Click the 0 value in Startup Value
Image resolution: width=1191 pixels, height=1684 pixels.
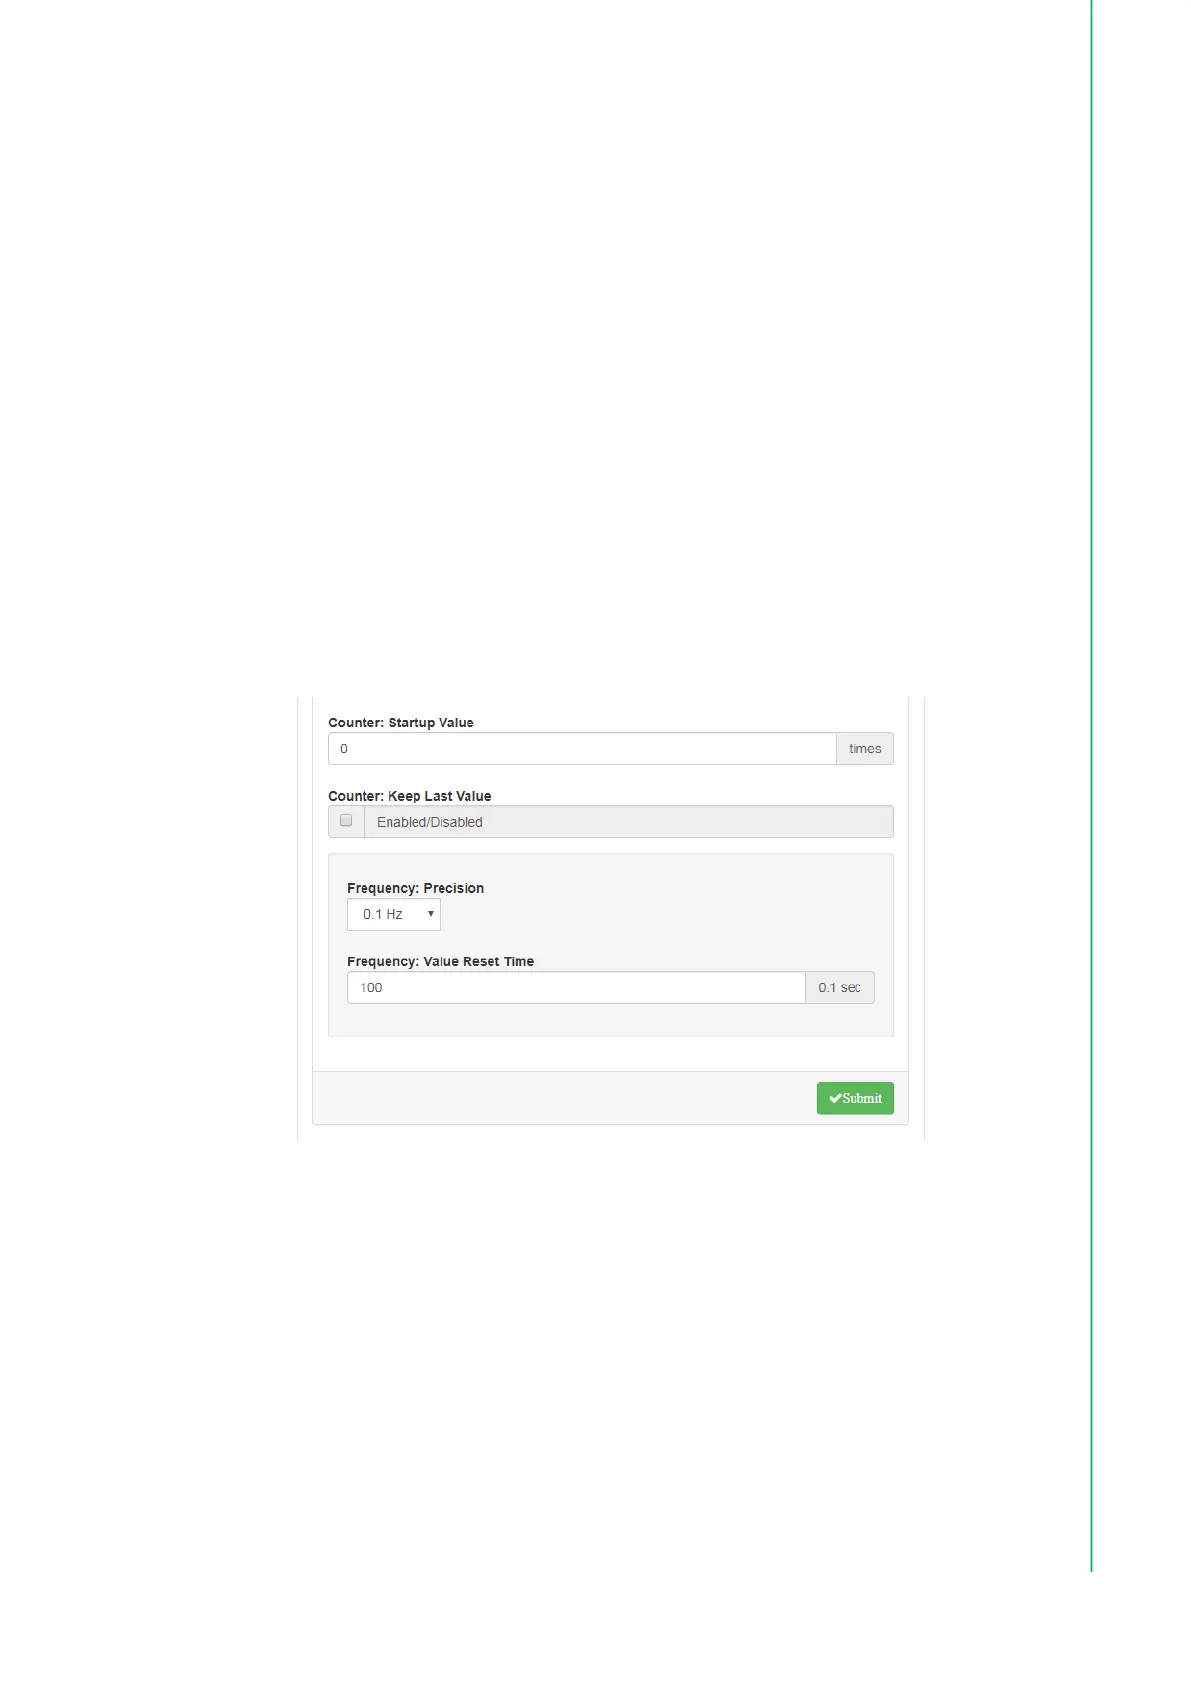[x=344, y=748]
